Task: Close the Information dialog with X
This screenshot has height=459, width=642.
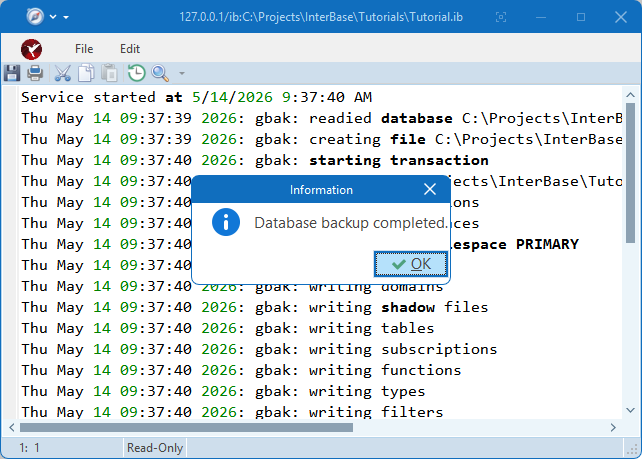Action: [430, 189]
